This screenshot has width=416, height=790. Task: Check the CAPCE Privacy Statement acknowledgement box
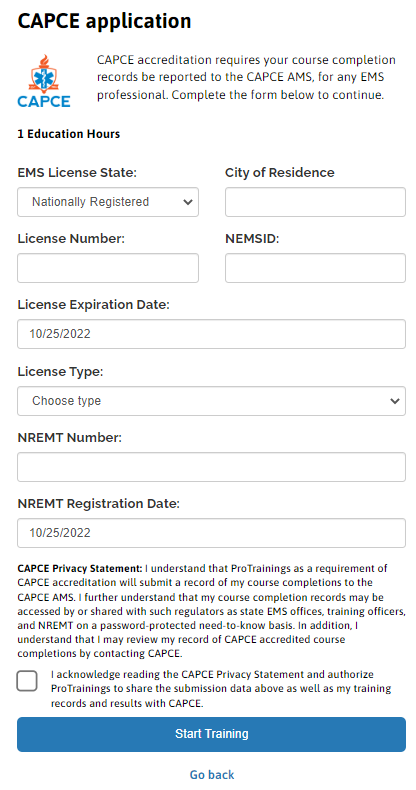[x=27, y=681]
